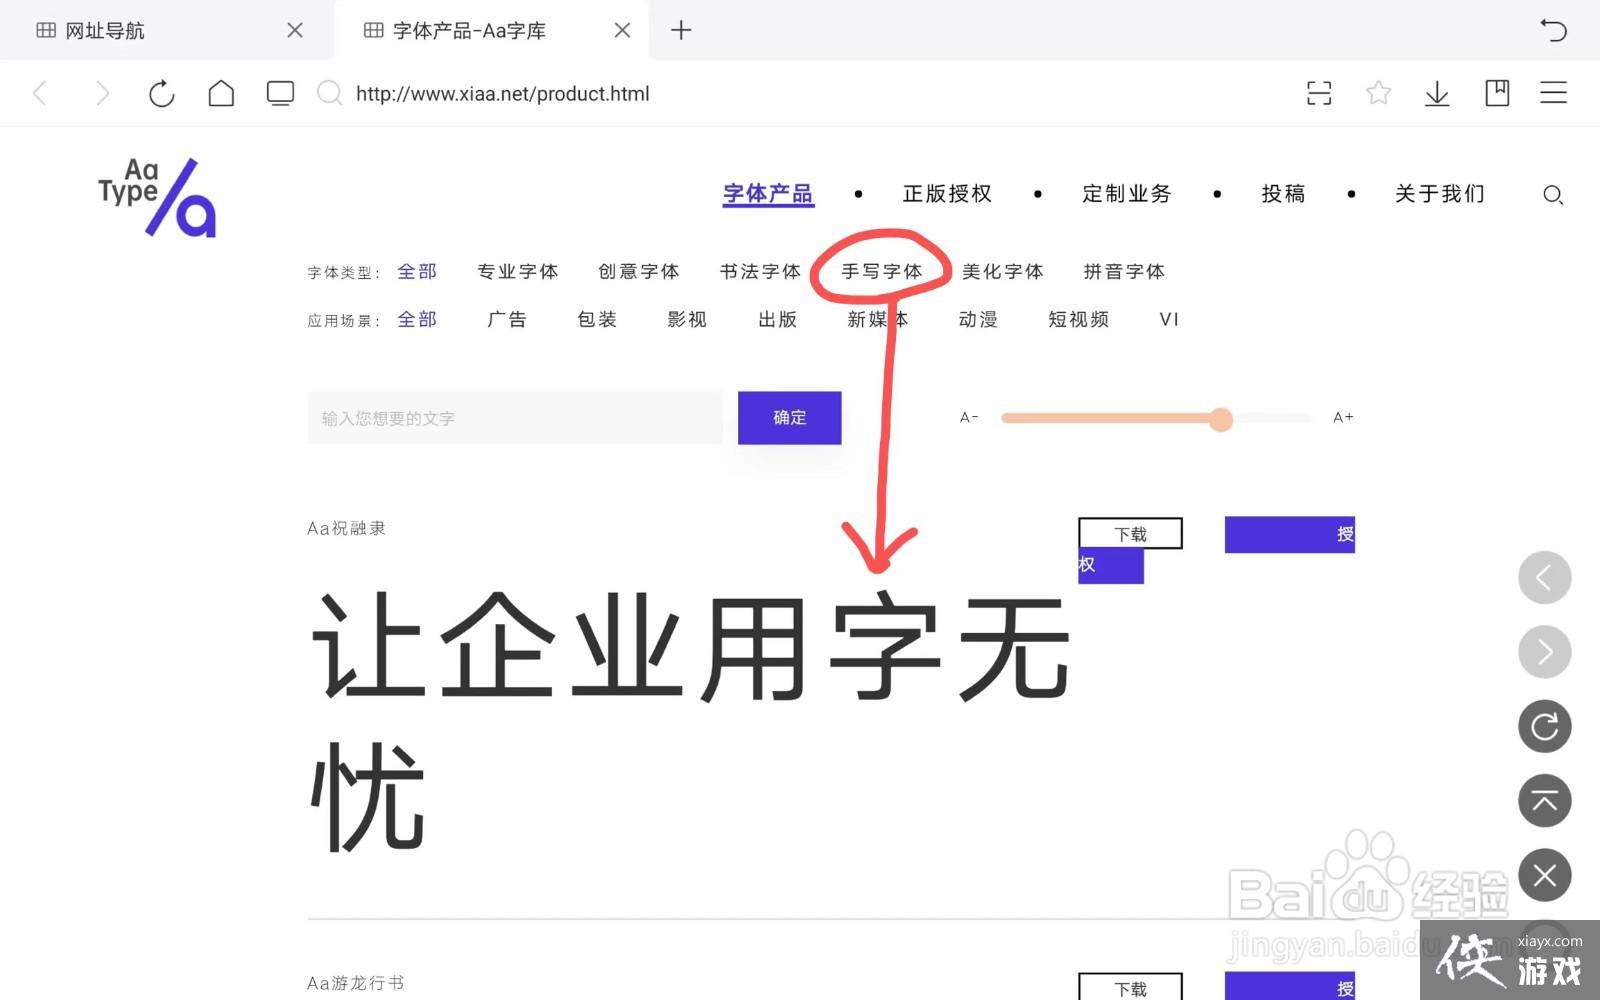Click the browser back arrow

click(40, 94)
